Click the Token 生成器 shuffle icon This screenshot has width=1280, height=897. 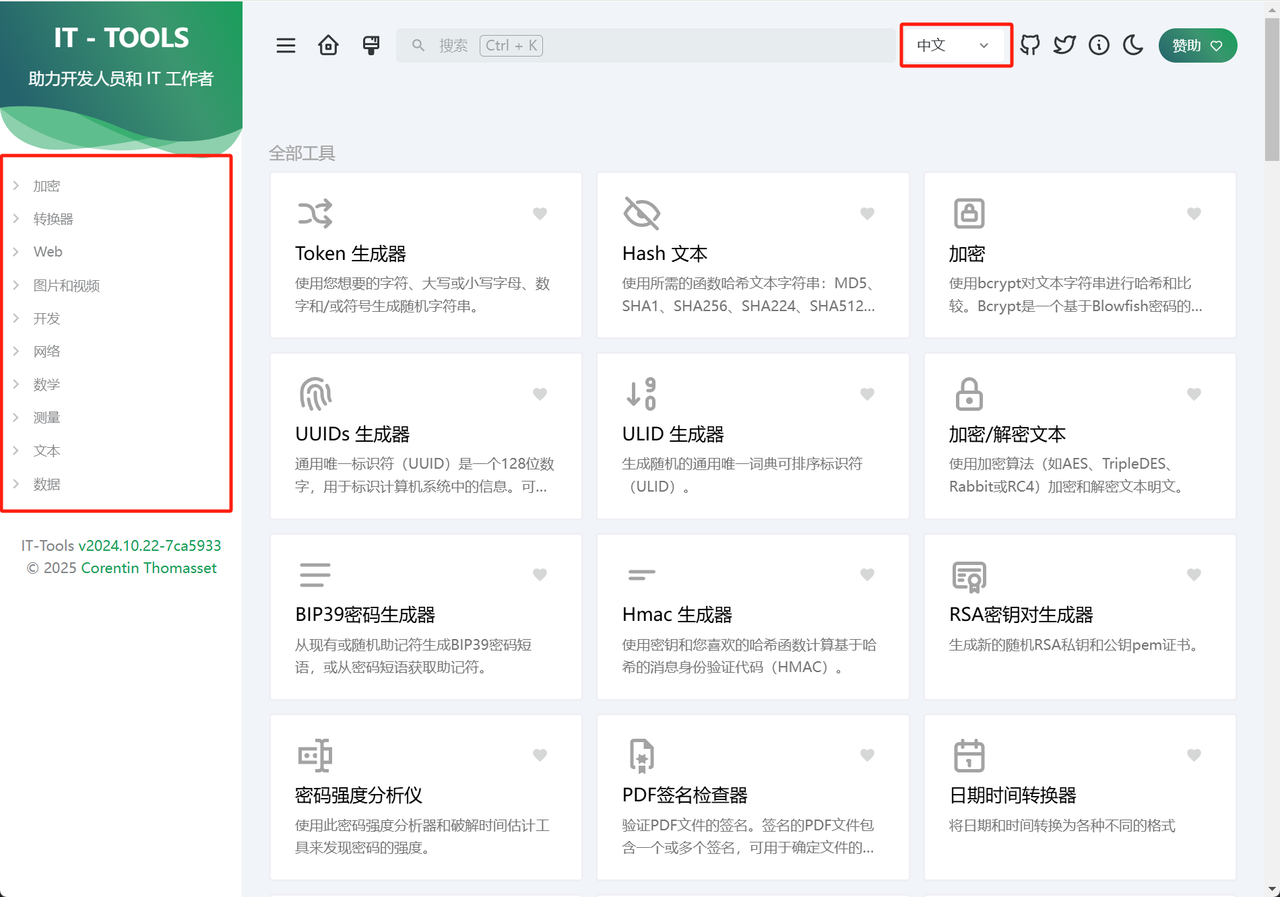coord(315,213)
